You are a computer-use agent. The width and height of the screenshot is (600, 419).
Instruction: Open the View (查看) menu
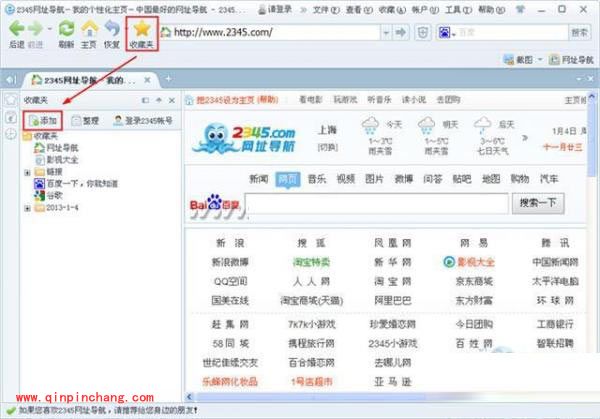(x=359, y=10)
